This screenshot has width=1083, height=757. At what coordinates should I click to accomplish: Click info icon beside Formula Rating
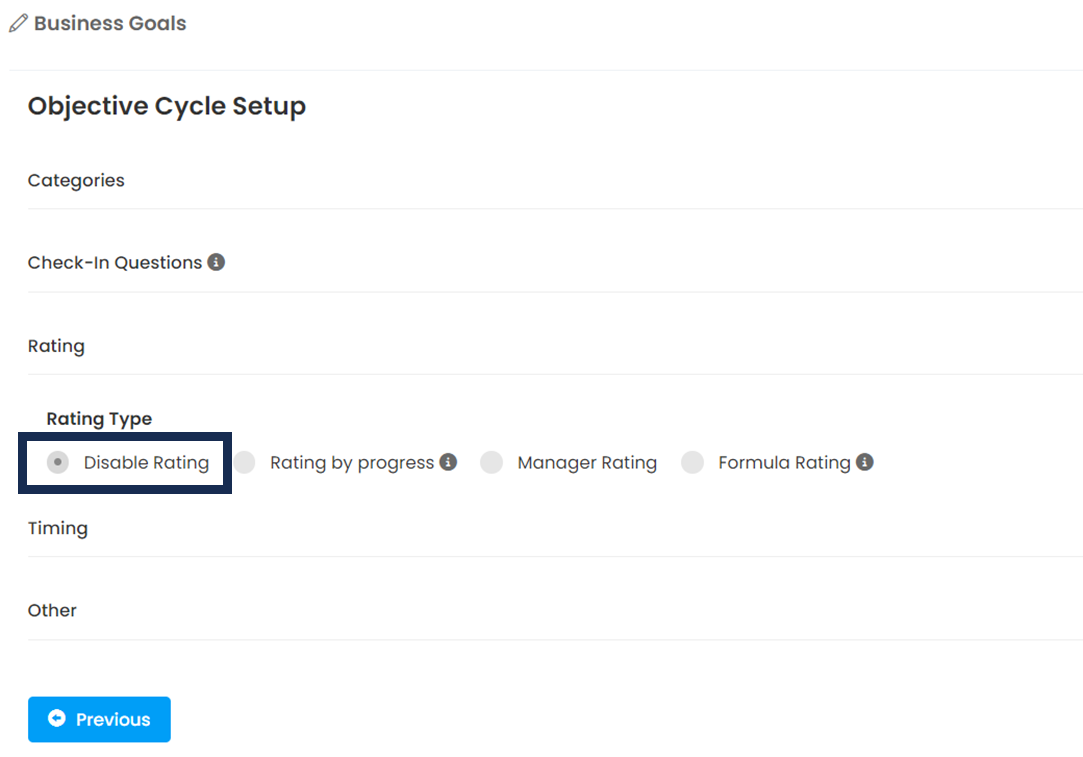[x=865, y=462]
